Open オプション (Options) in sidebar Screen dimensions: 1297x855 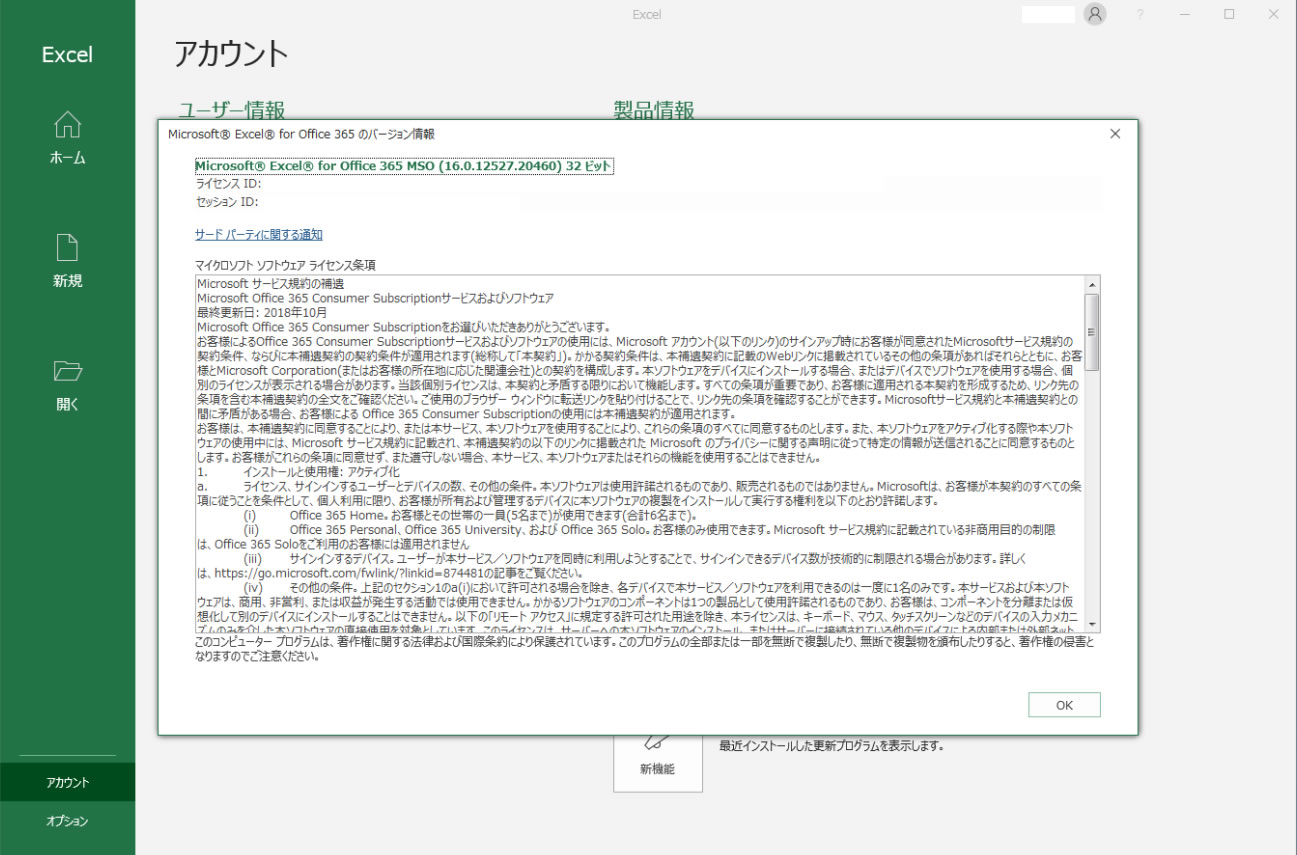(x=67, y=821)
